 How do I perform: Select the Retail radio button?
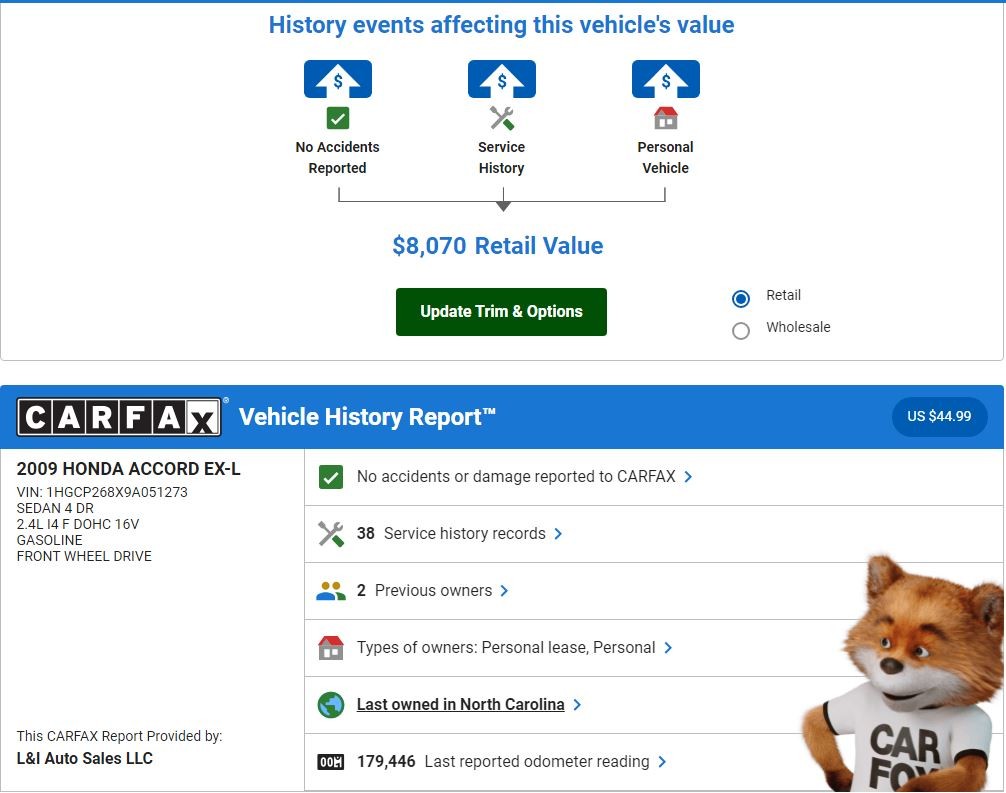point(740,298)
